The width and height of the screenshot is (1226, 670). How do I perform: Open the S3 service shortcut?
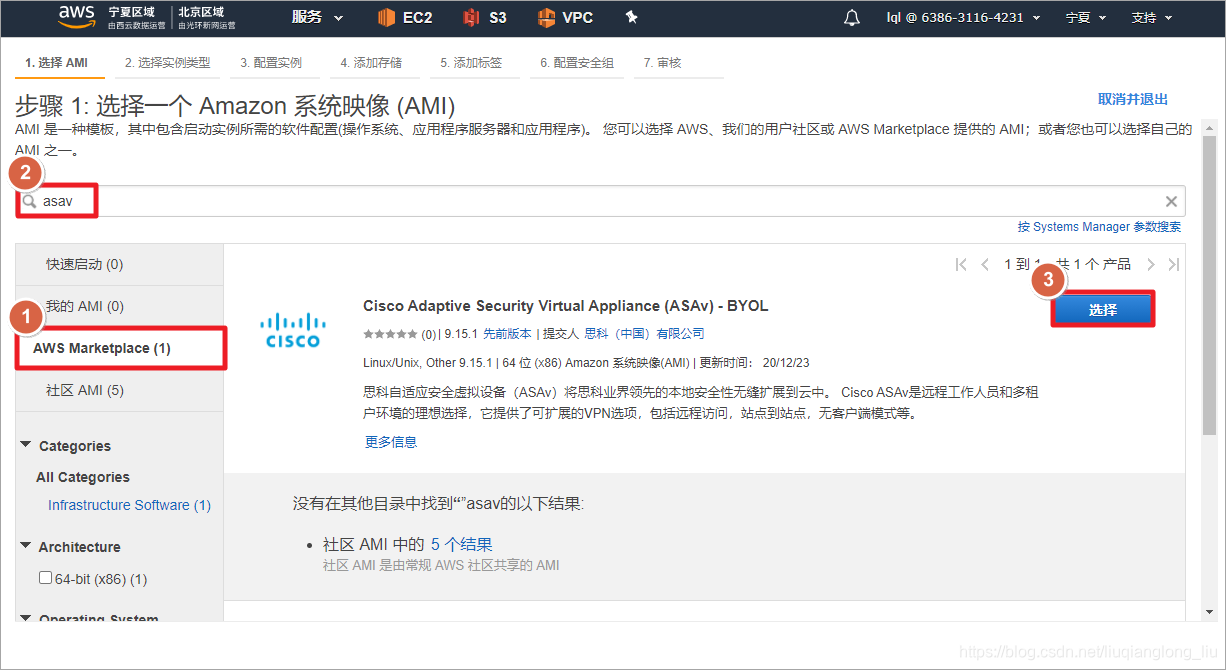485,18
